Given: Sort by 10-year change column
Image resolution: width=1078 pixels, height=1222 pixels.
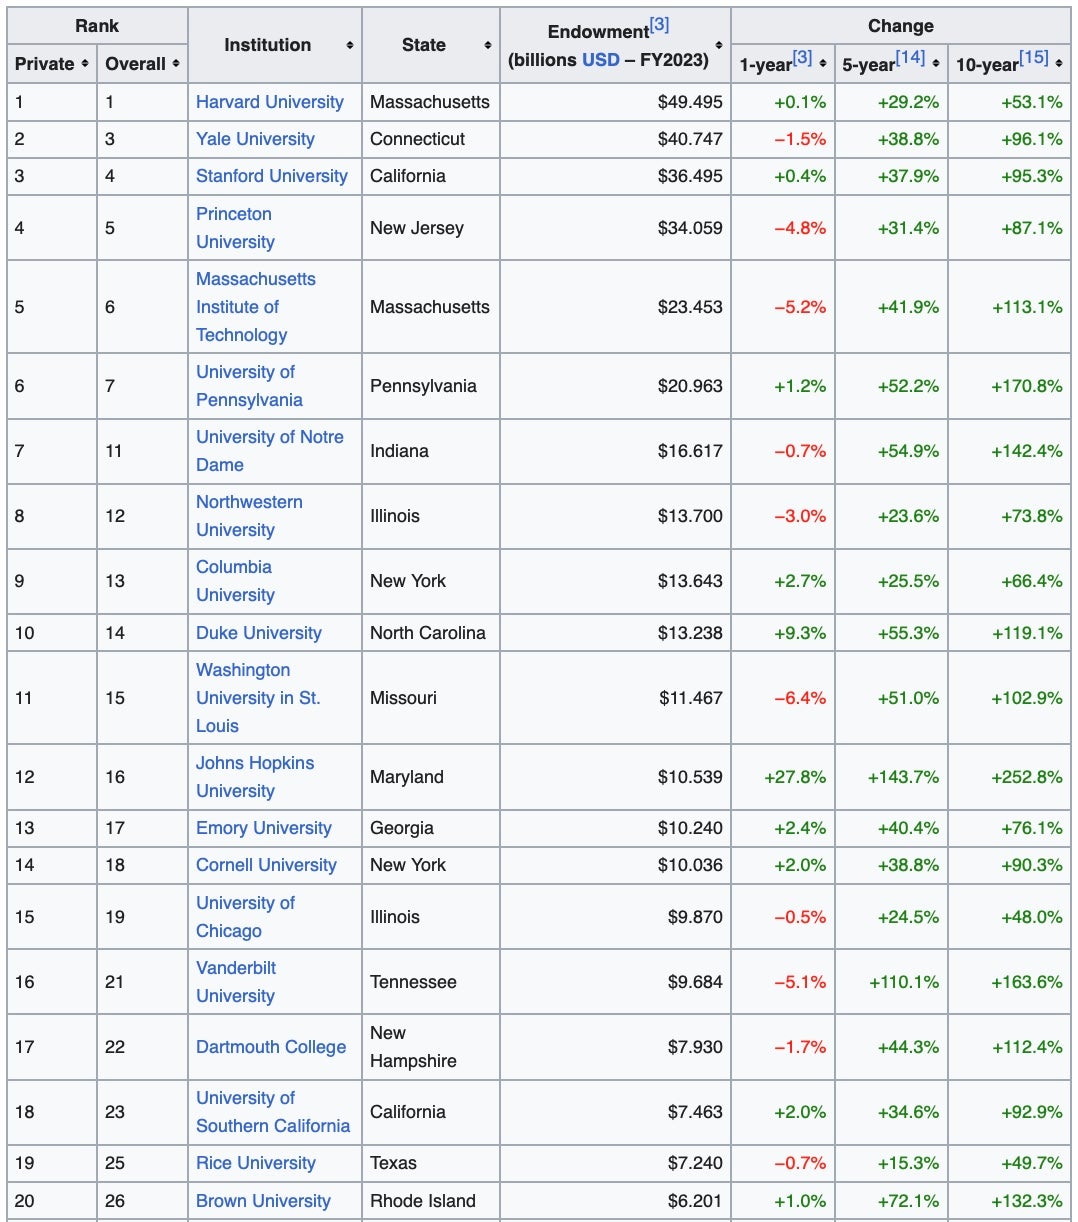Looking at the screenshot, I should [x=1059, y=64].
